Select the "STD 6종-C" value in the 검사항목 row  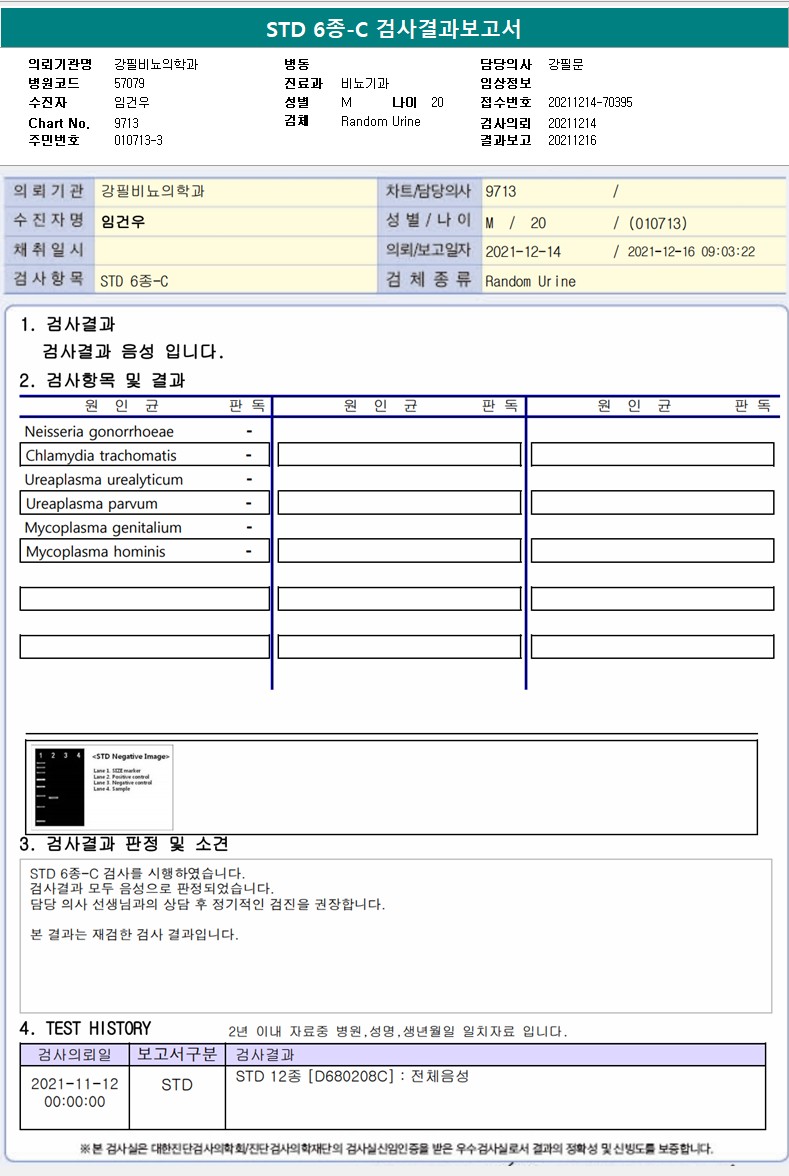pyautogui.click(x=134, y=281)
